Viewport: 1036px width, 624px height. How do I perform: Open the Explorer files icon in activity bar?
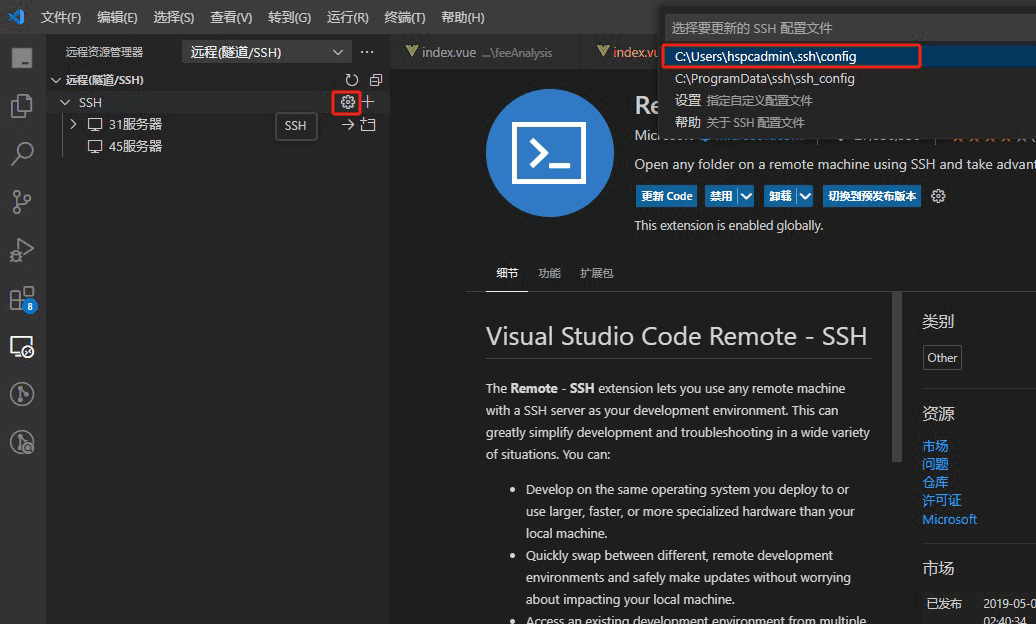(x=22, y=106)
